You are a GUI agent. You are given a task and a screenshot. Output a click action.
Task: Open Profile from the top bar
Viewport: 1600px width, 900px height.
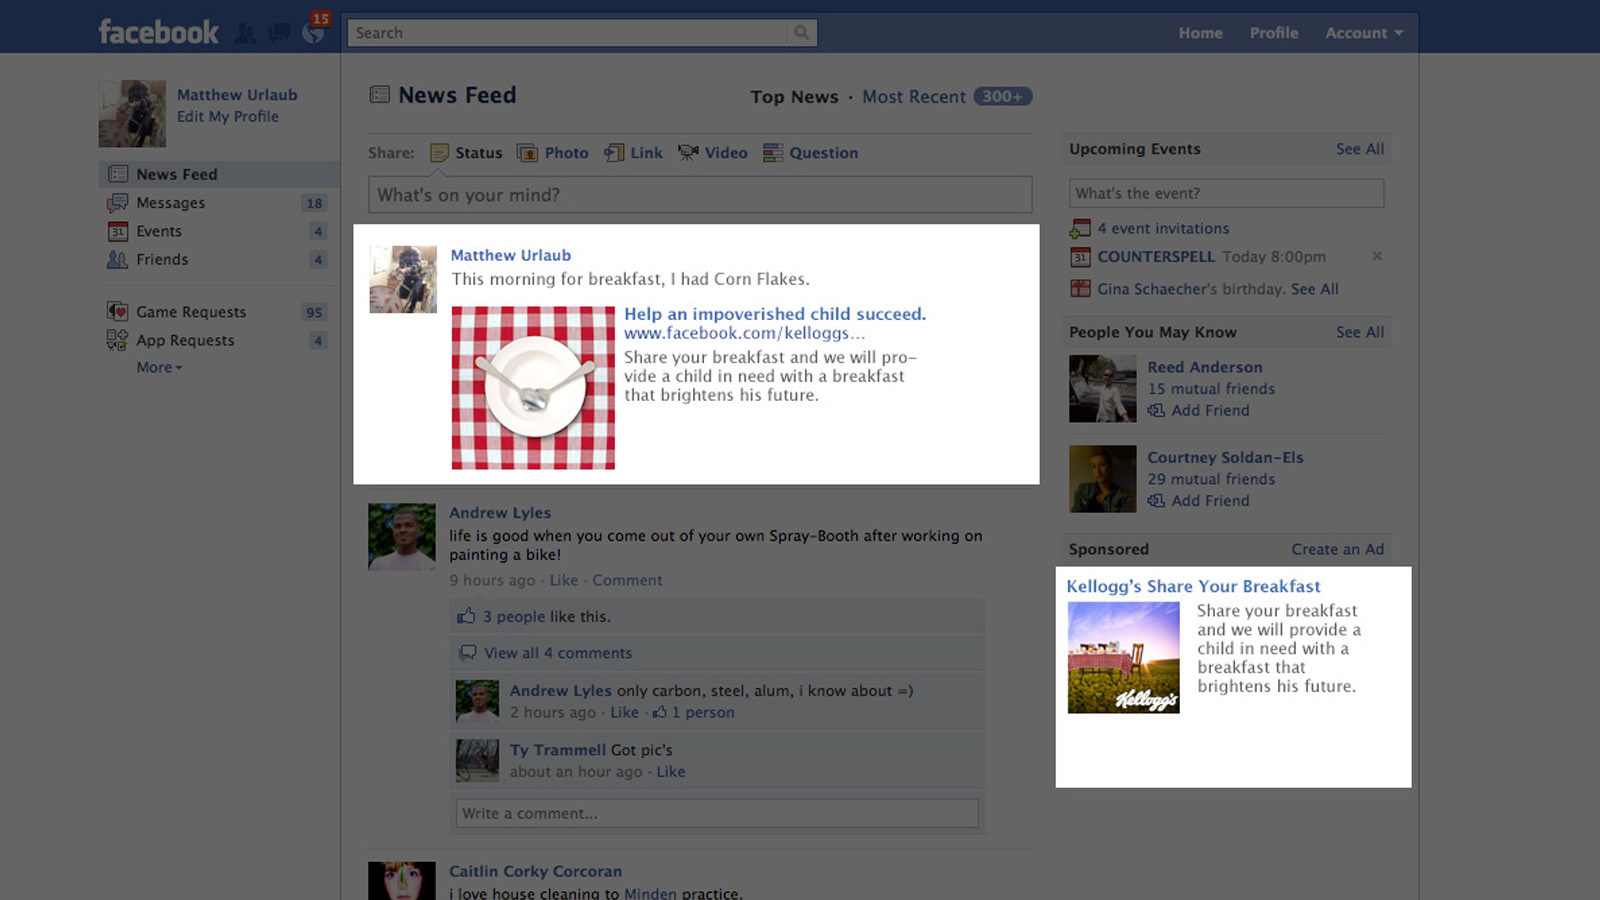[1274, 33]
